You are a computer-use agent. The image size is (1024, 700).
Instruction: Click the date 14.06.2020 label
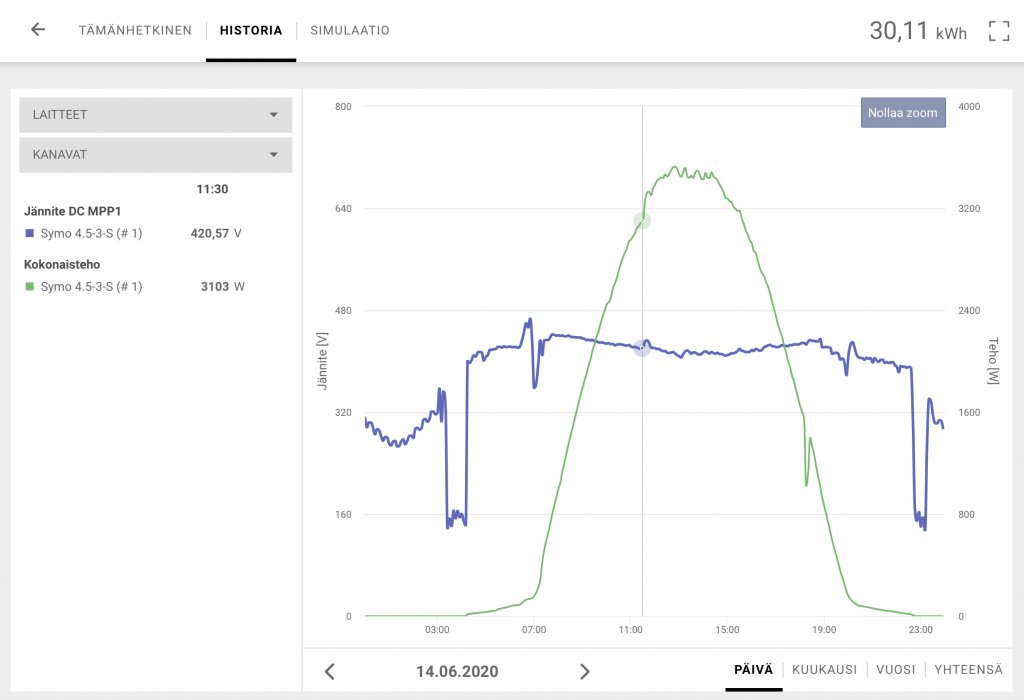pyautogui.click(x=457, y=671)
